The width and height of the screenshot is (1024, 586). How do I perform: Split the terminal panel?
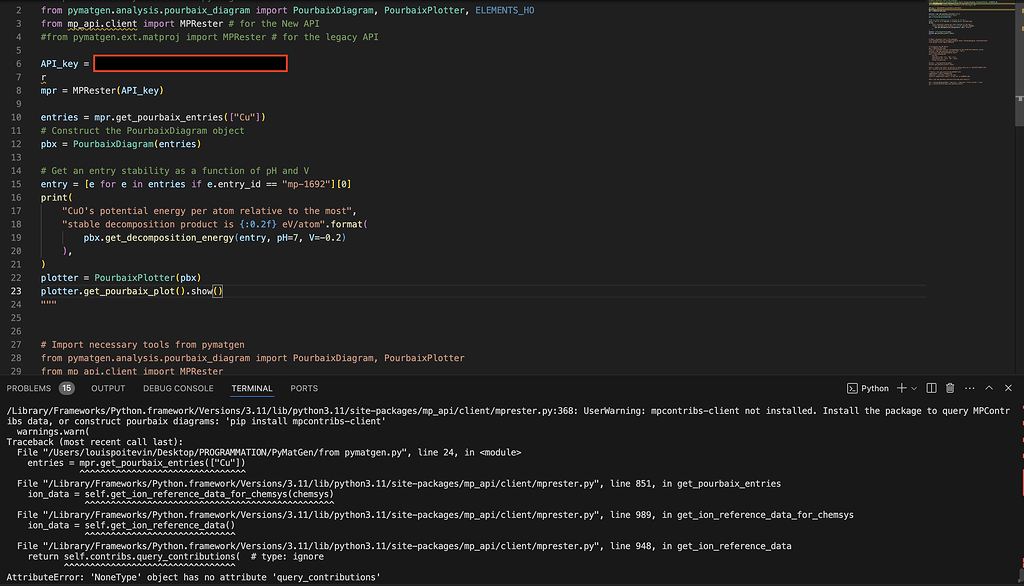(x=931, y=388)
